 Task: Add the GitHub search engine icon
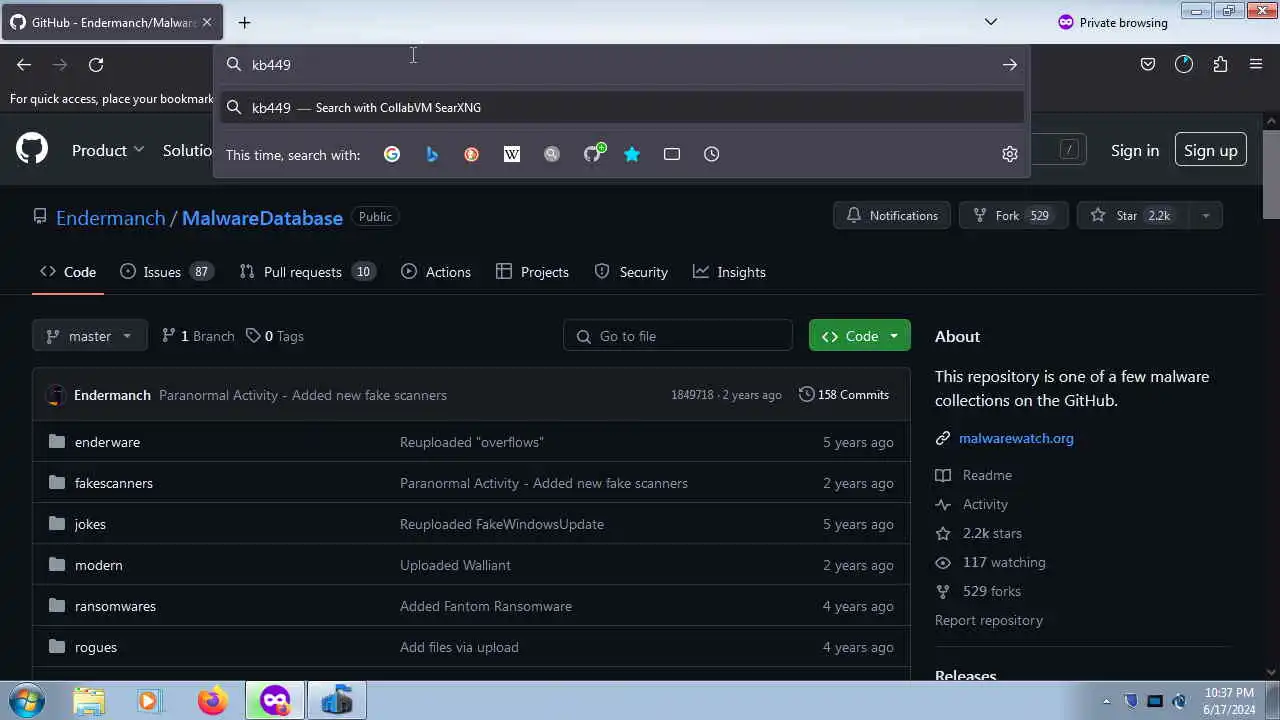coord(594,153)
